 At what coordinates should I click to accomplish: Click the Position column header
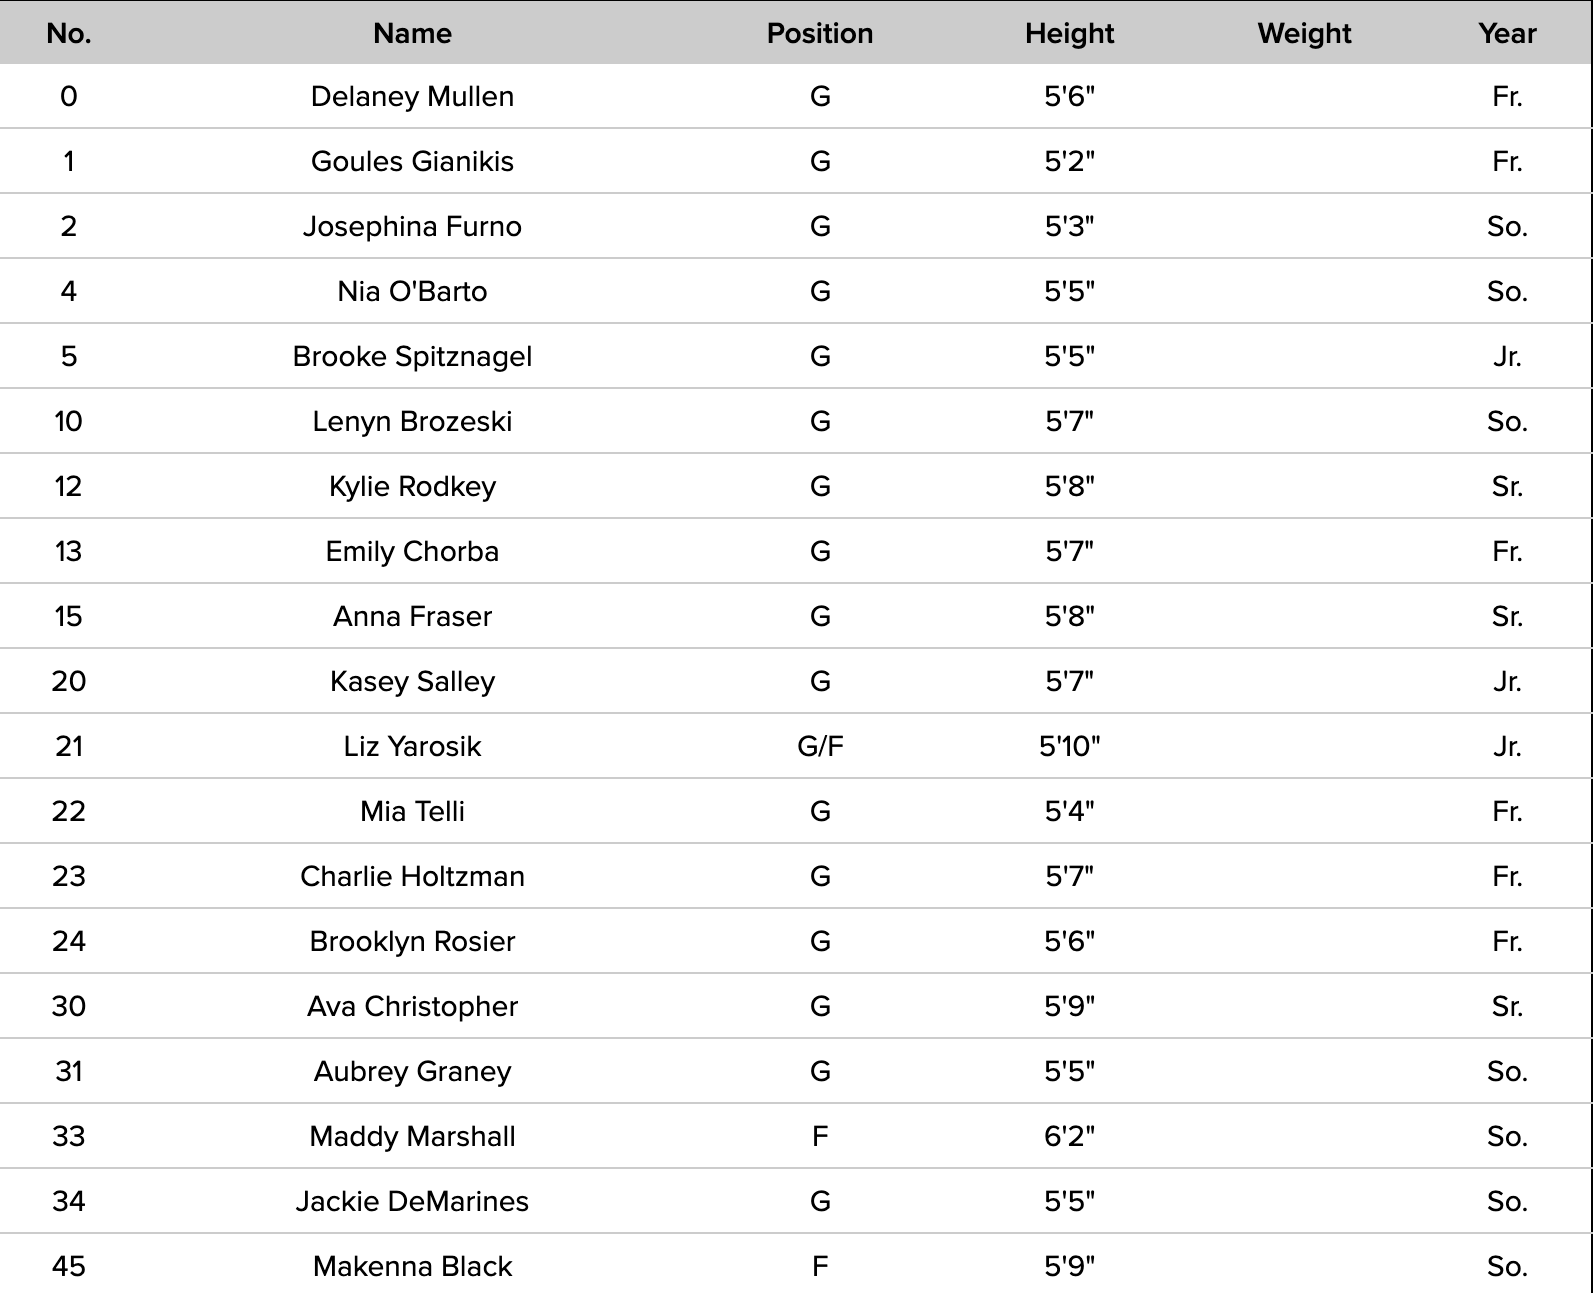click(x=819, y=33)
